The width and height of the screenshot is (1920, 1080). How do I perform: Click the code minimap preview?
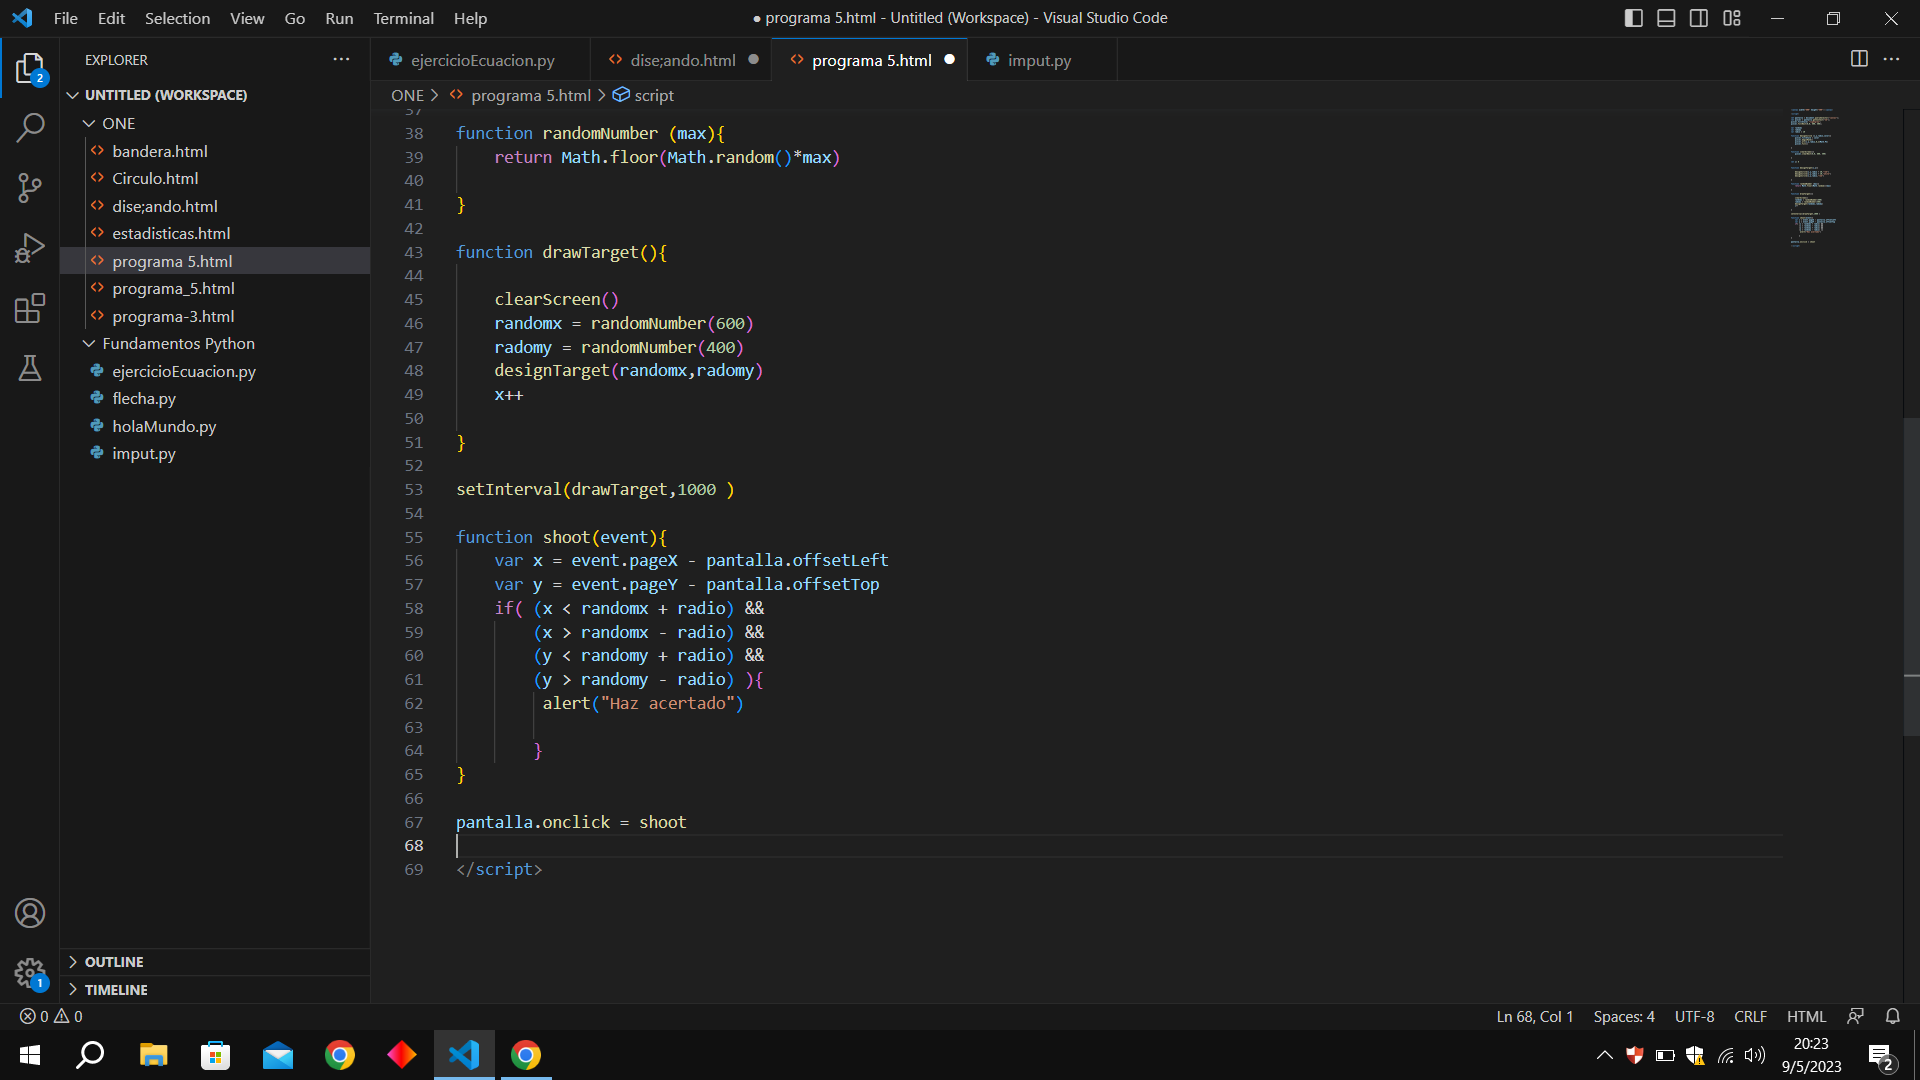pyautogui.click(x=1815, y=177)
